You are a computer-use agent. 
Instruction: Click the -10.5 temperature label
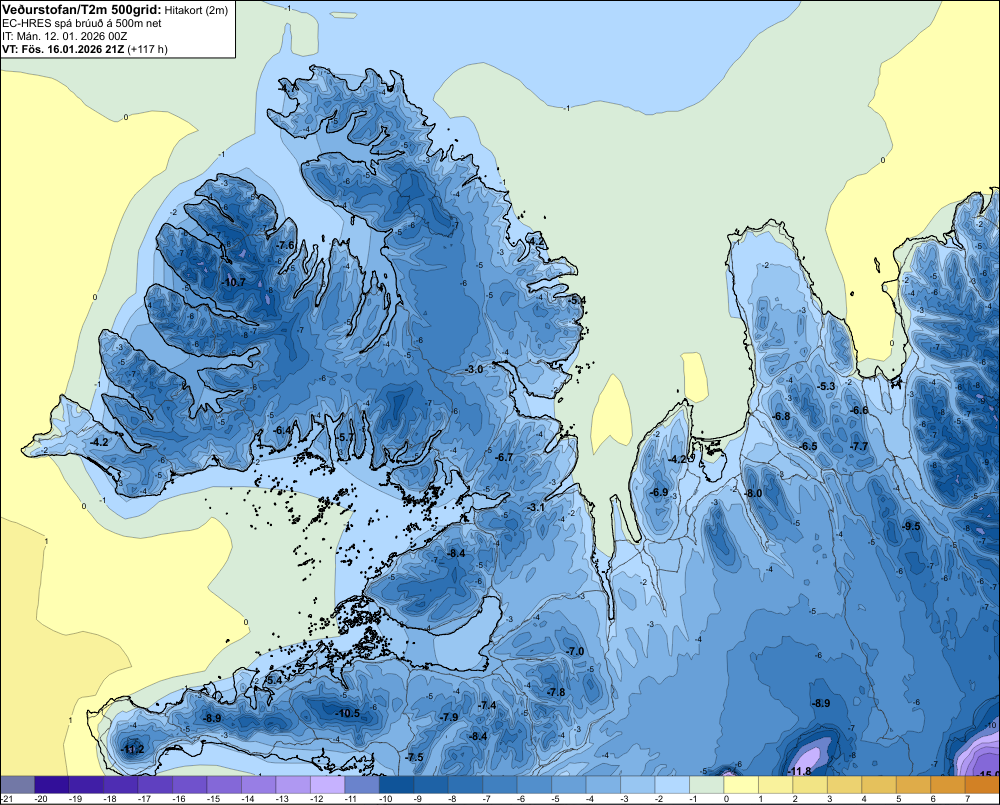point(348,713)
